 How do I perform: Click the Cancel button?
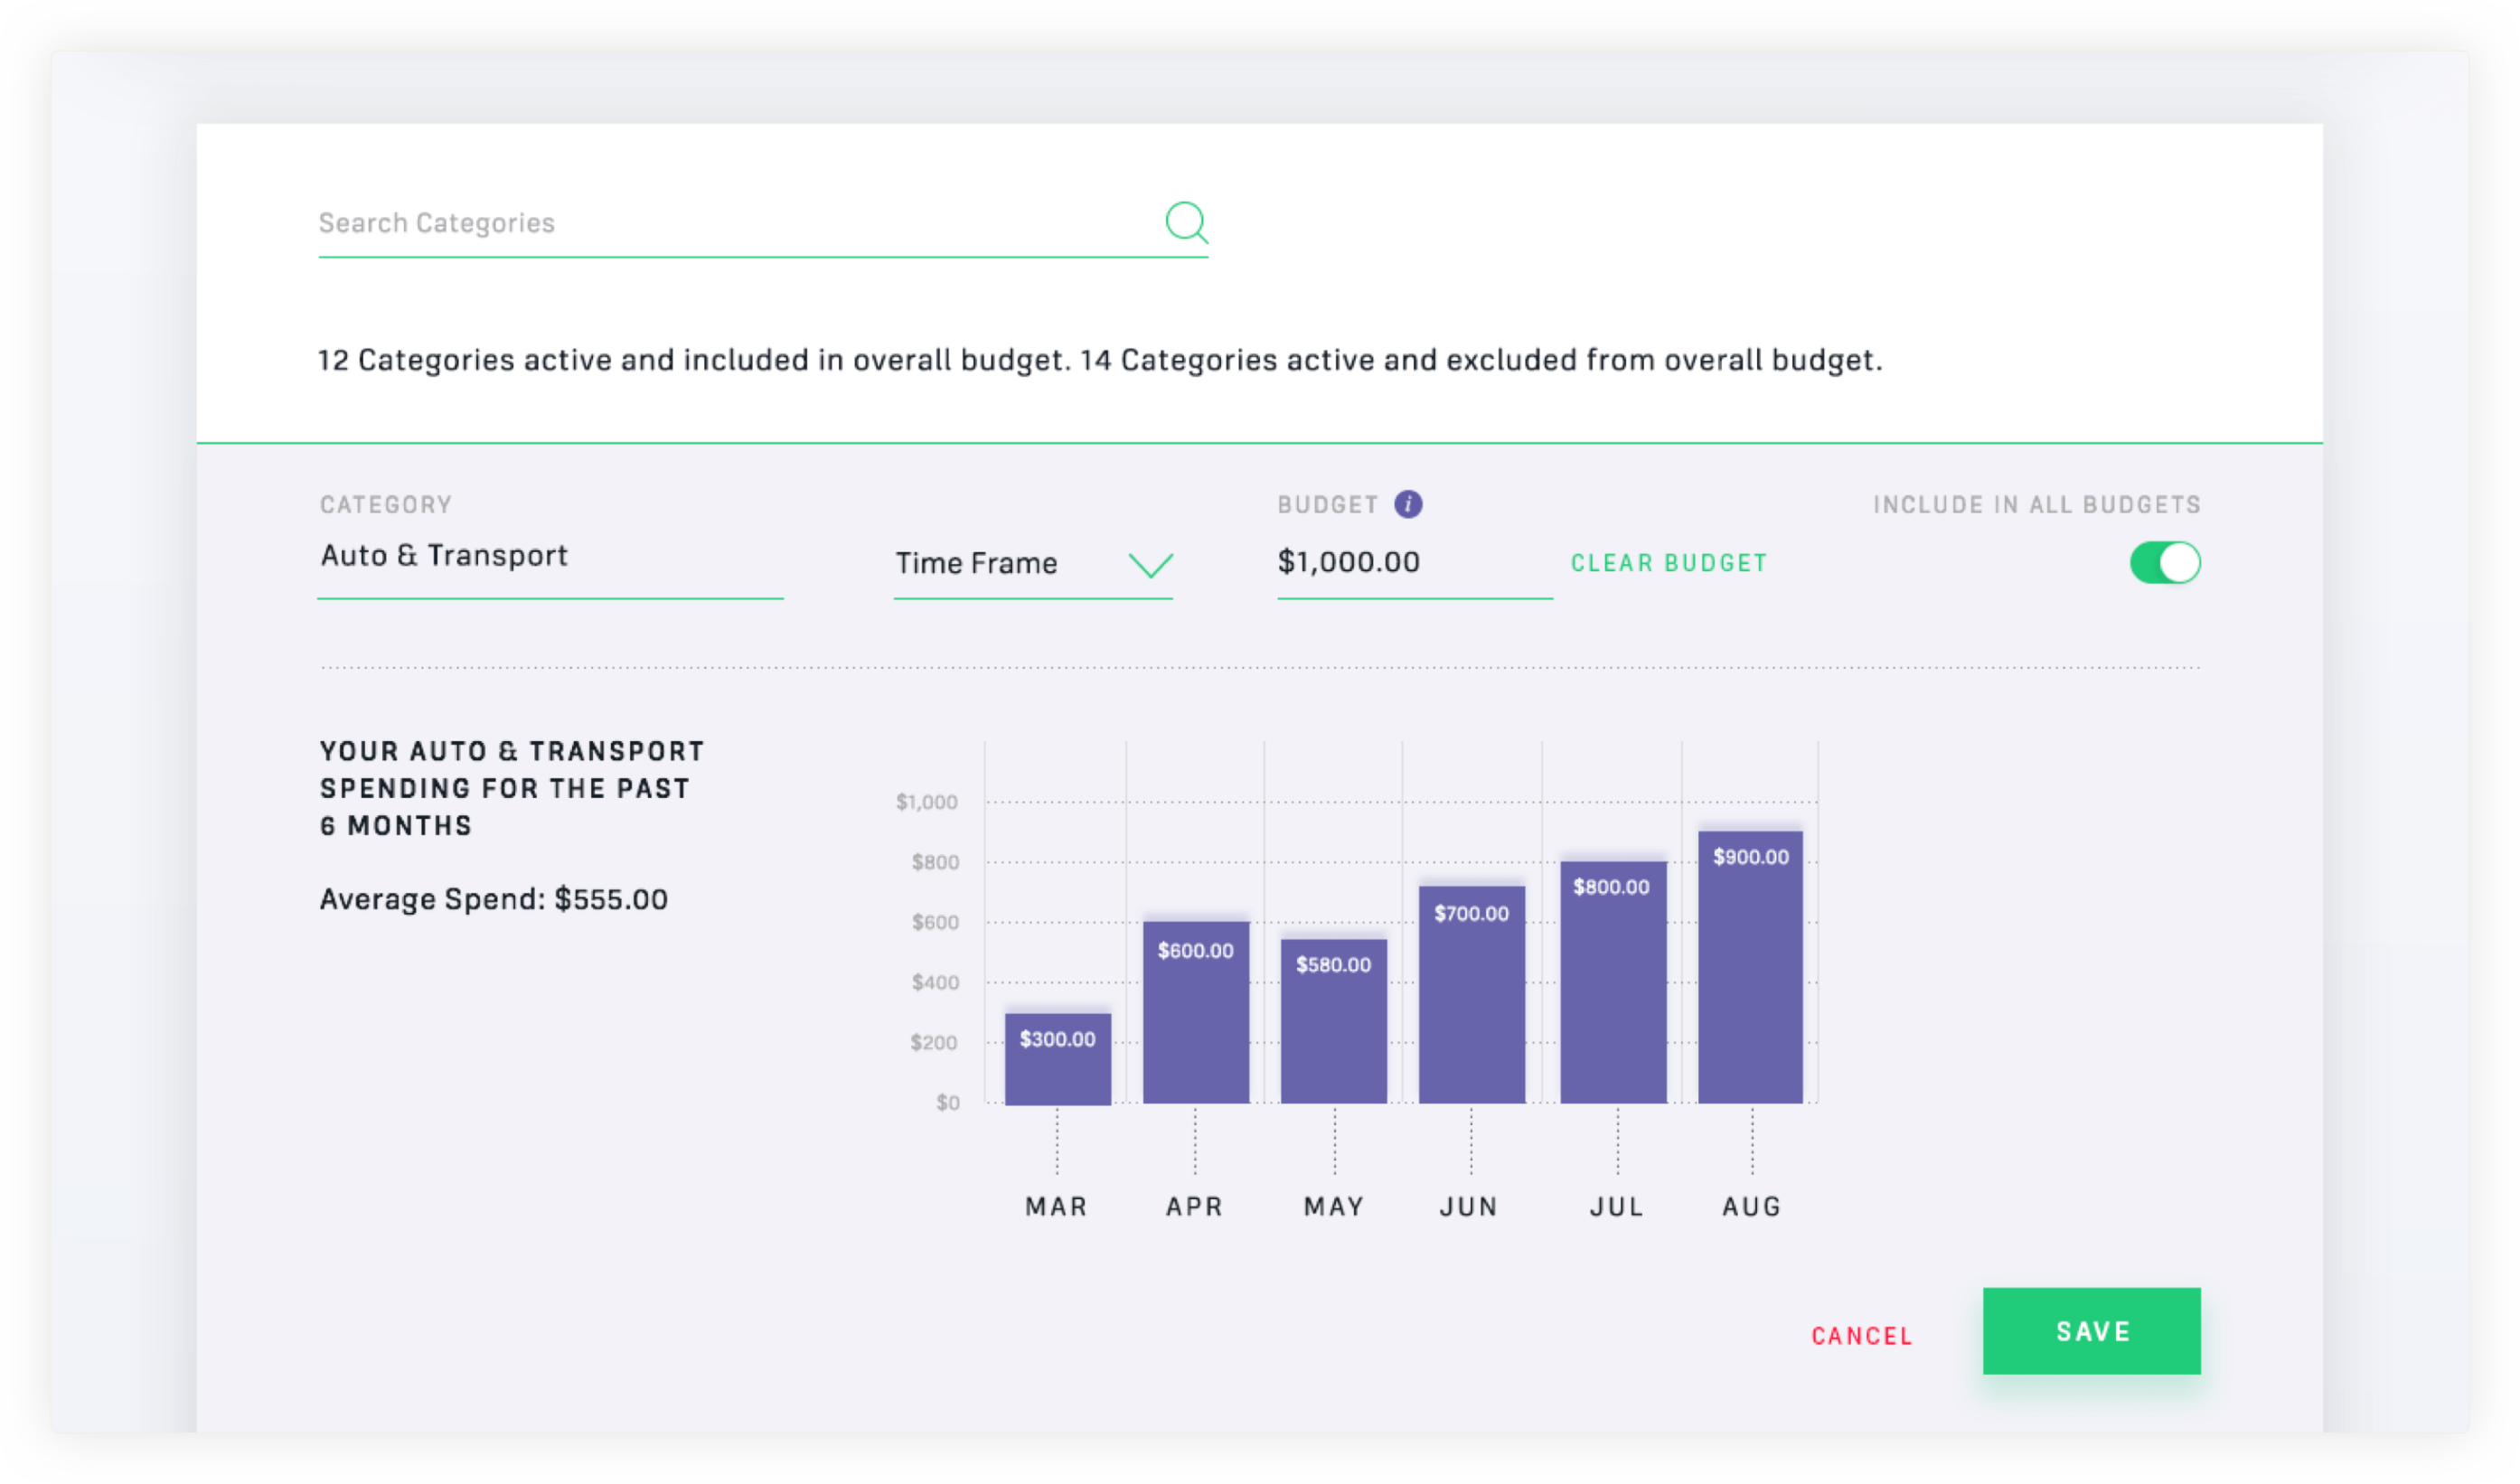pyautogui.click(x=1861, y=1335)
